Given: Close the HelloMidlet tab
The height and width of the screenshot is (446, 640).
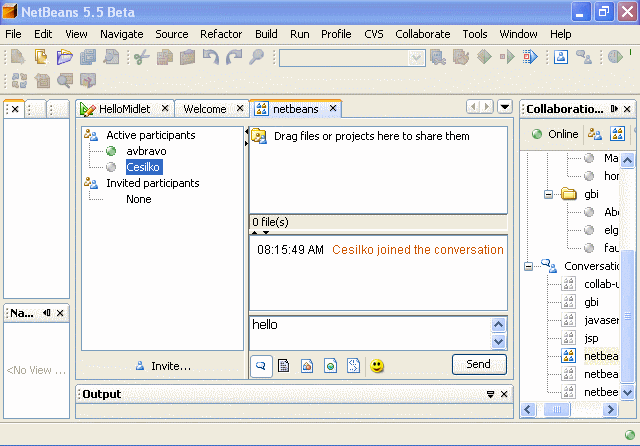Looking at the screenshot, I should (165, 108).
